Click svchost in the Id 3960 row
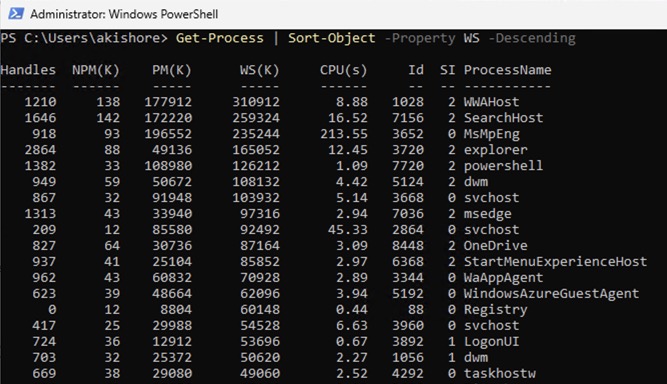 [491, 326]
